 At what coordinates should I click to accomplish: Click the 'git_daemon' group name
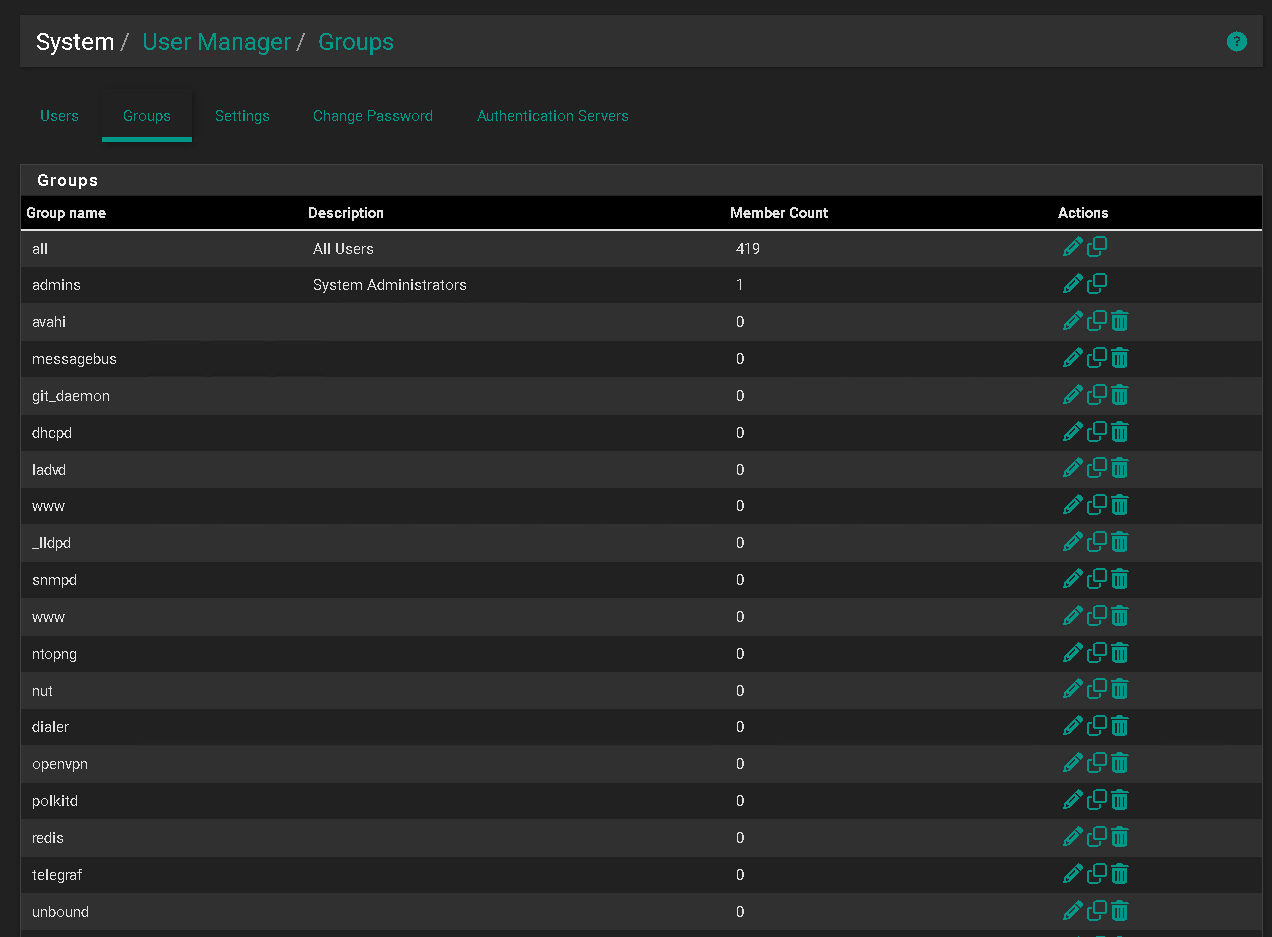(x=71, y=396)
